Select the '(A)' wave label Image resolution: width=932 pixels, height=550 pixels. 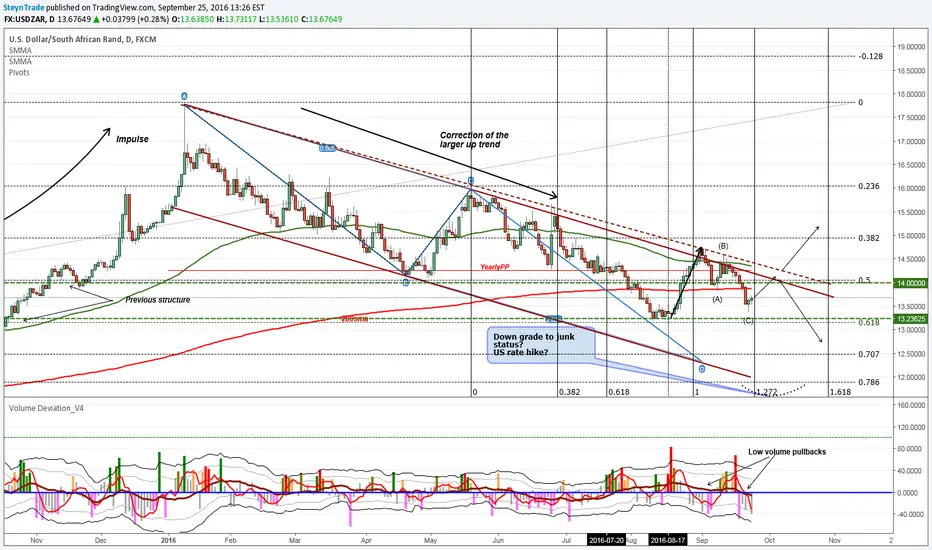(x=717, y=299)
